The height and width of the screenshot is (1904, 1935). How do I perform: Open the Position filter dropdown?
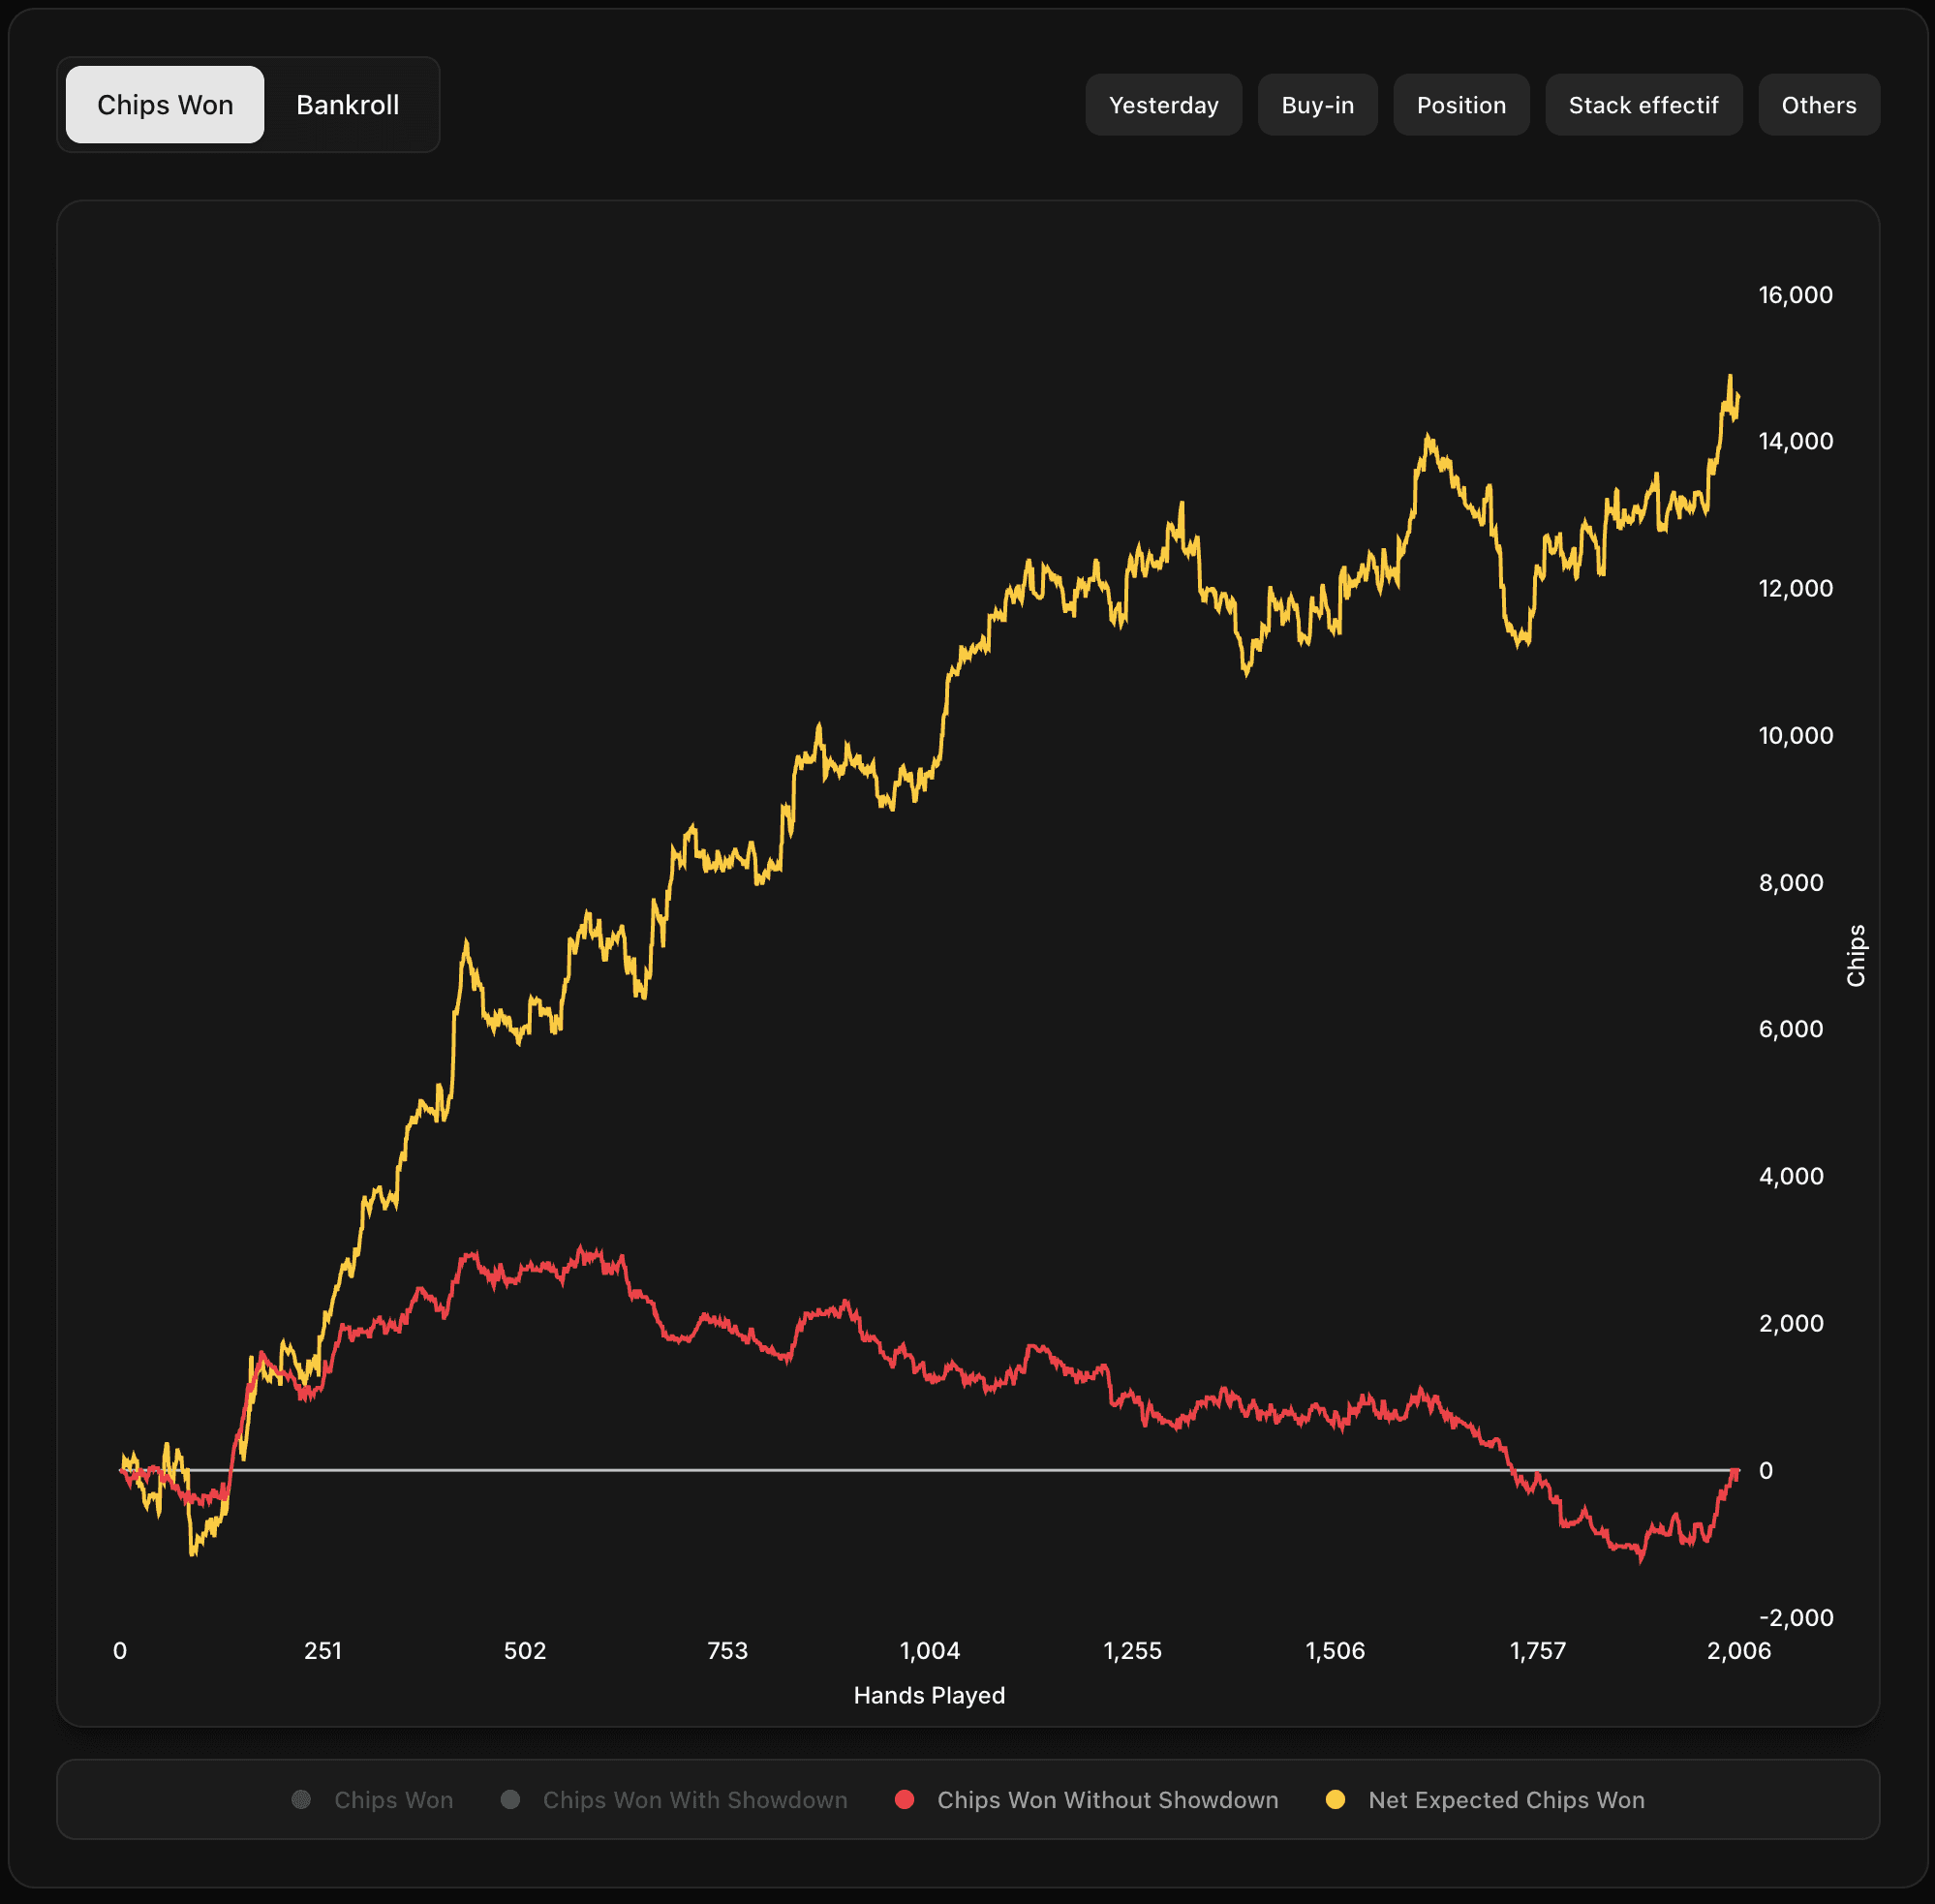coord(1460,105)
